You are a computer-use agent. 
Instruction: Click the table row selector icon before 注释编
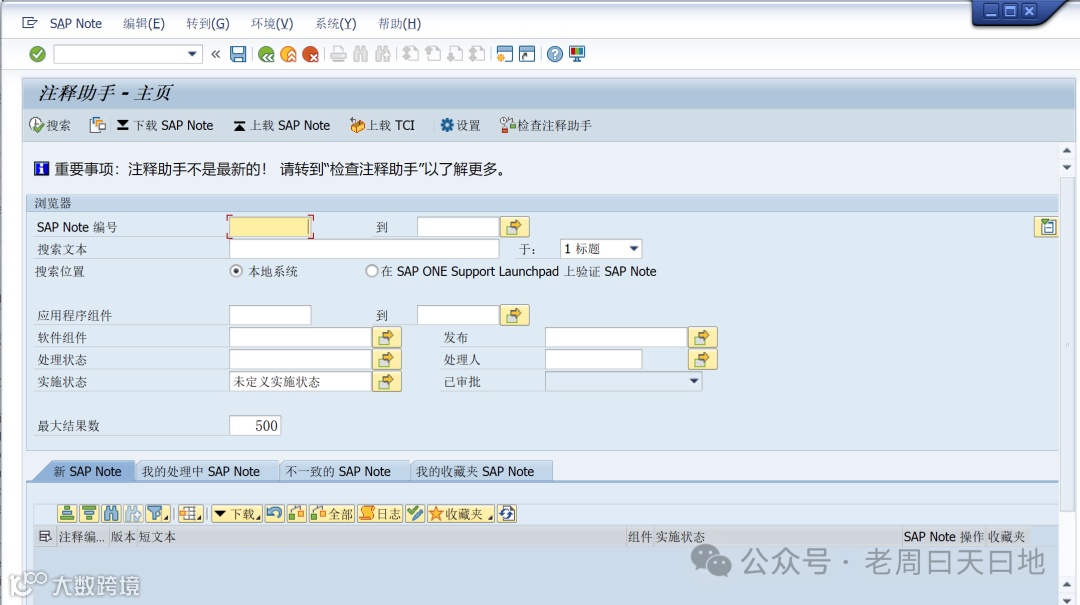pyautogui.click(x=45, y=536)
